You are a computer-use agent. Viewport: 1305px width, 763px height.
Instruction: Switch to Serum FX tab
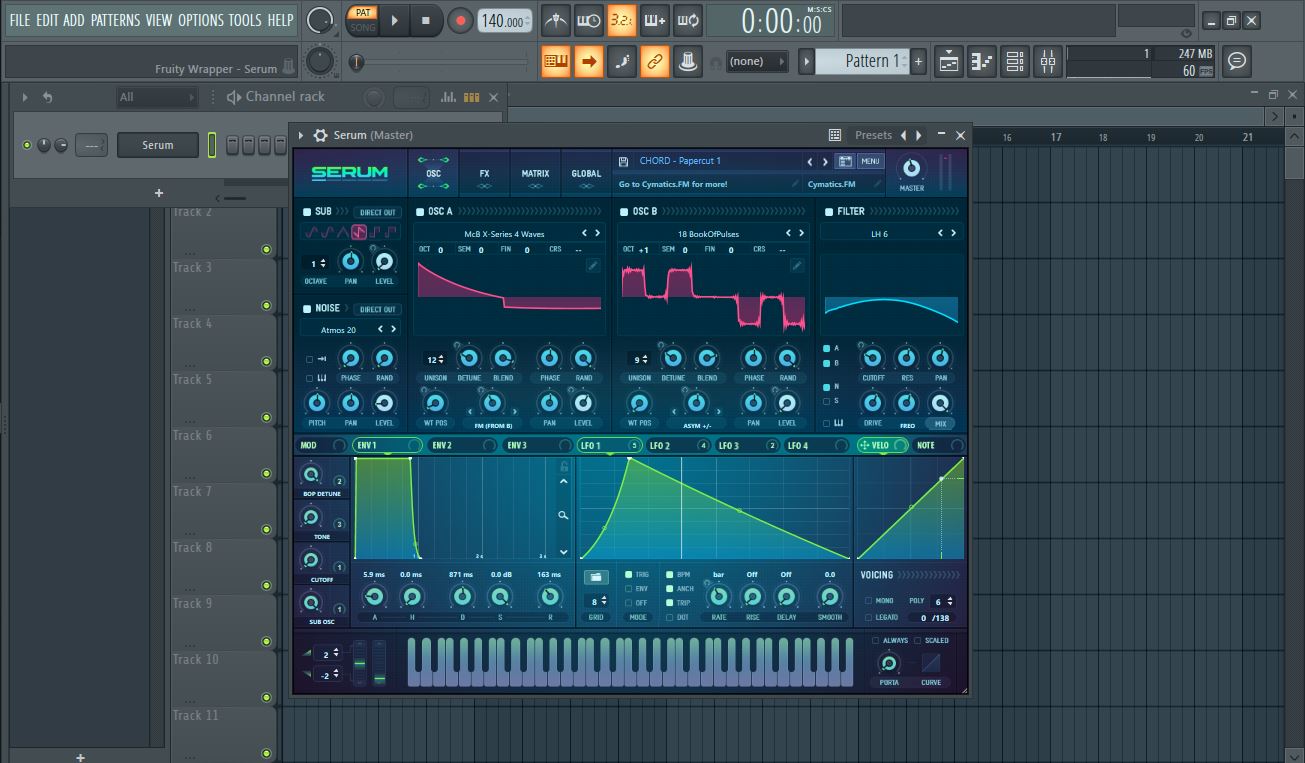[484, 172]
